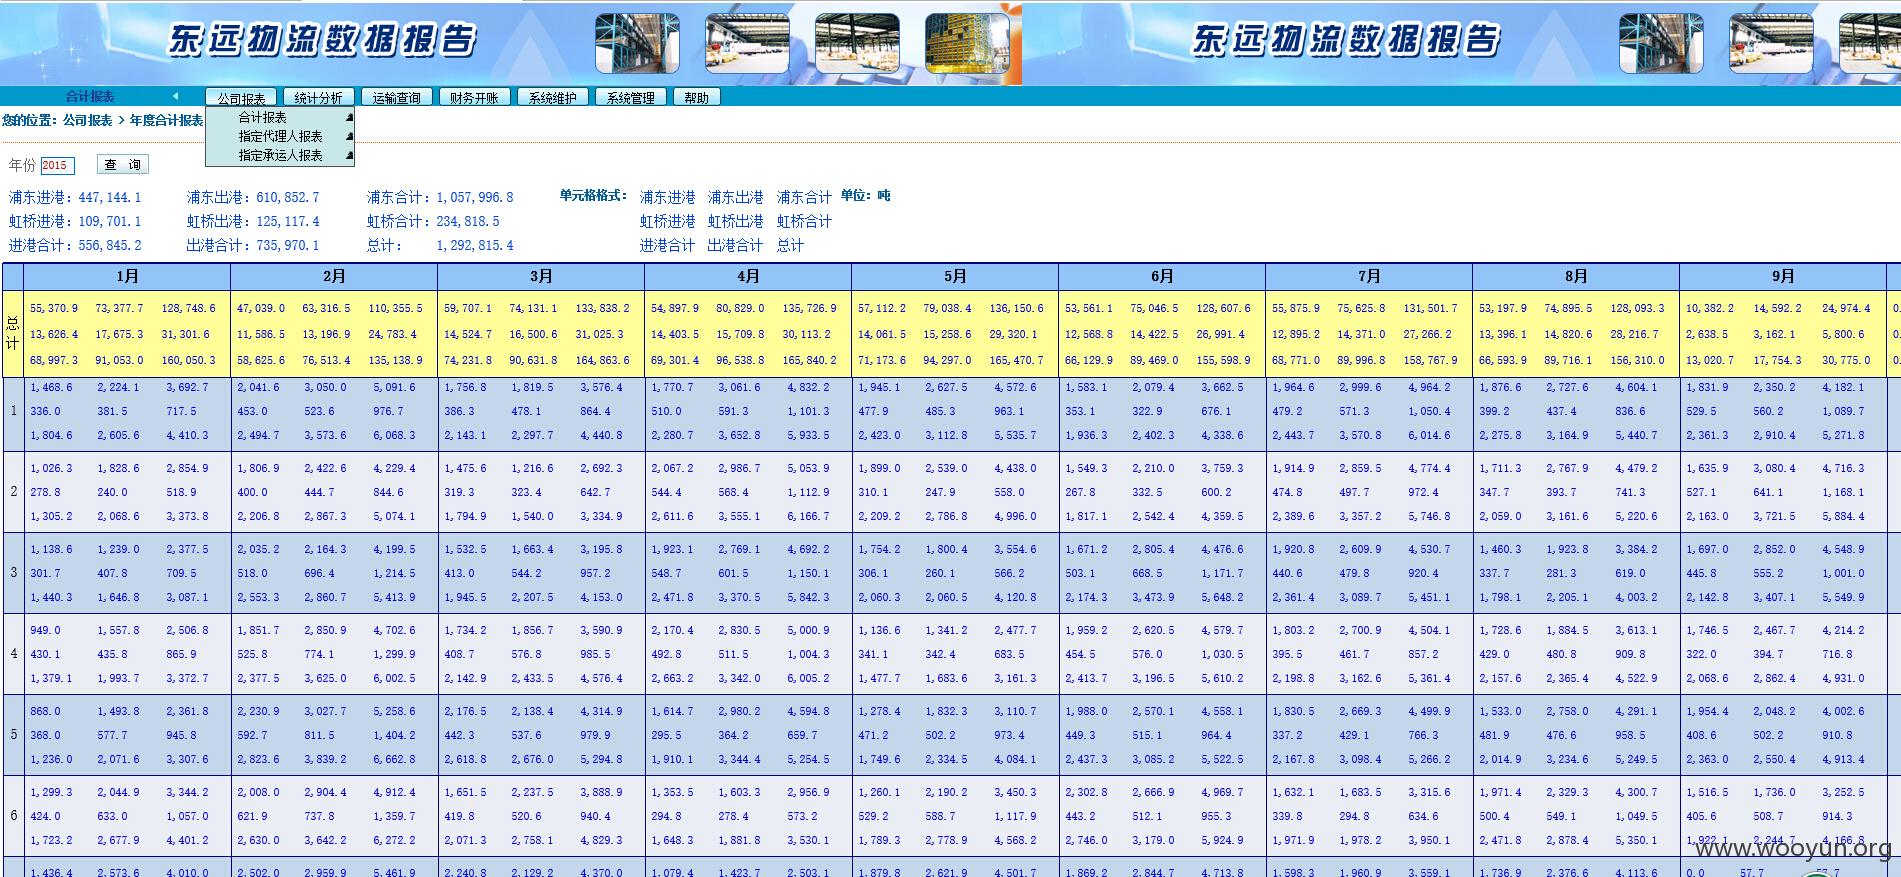The width and height of the screenshot is (1901, 877).
Task: Expand the 指定承运人报表 submenu arrow
Action: tap(349, 155)
